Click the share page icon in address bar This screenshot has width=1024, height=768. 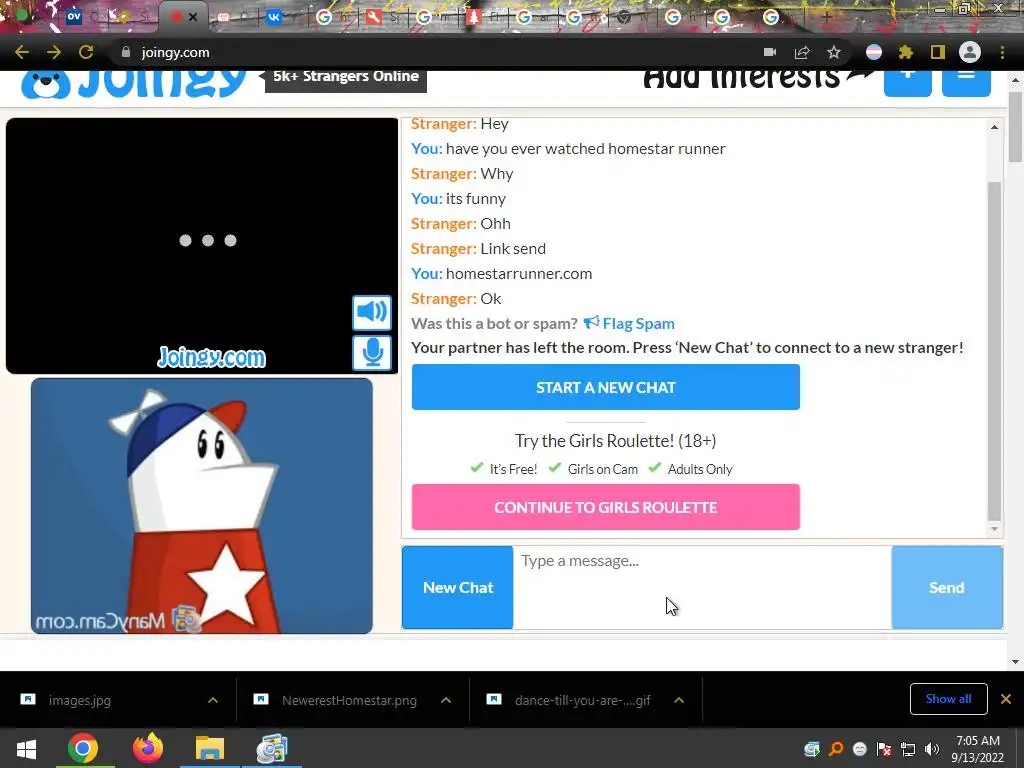802,52
